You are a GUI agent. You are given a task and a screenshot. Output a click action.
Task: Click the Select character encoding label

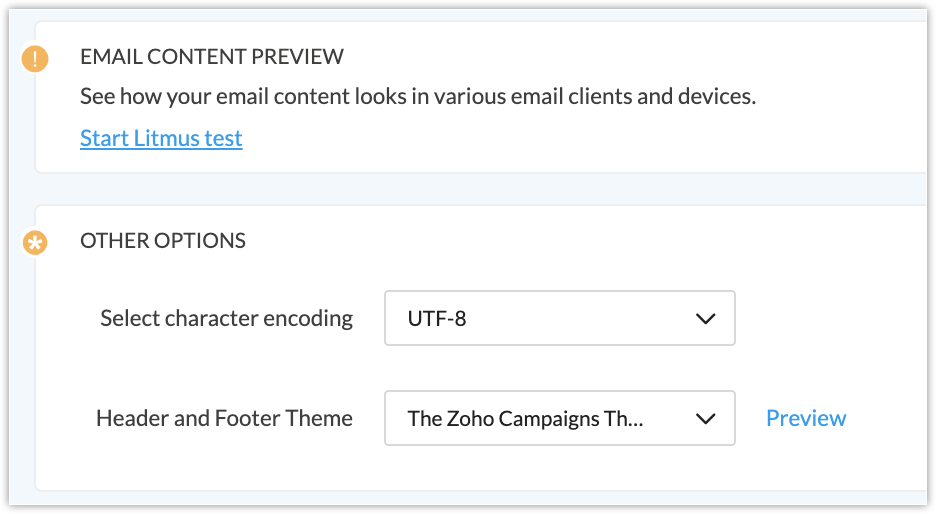pyautogui.click(x=226, y=318)
